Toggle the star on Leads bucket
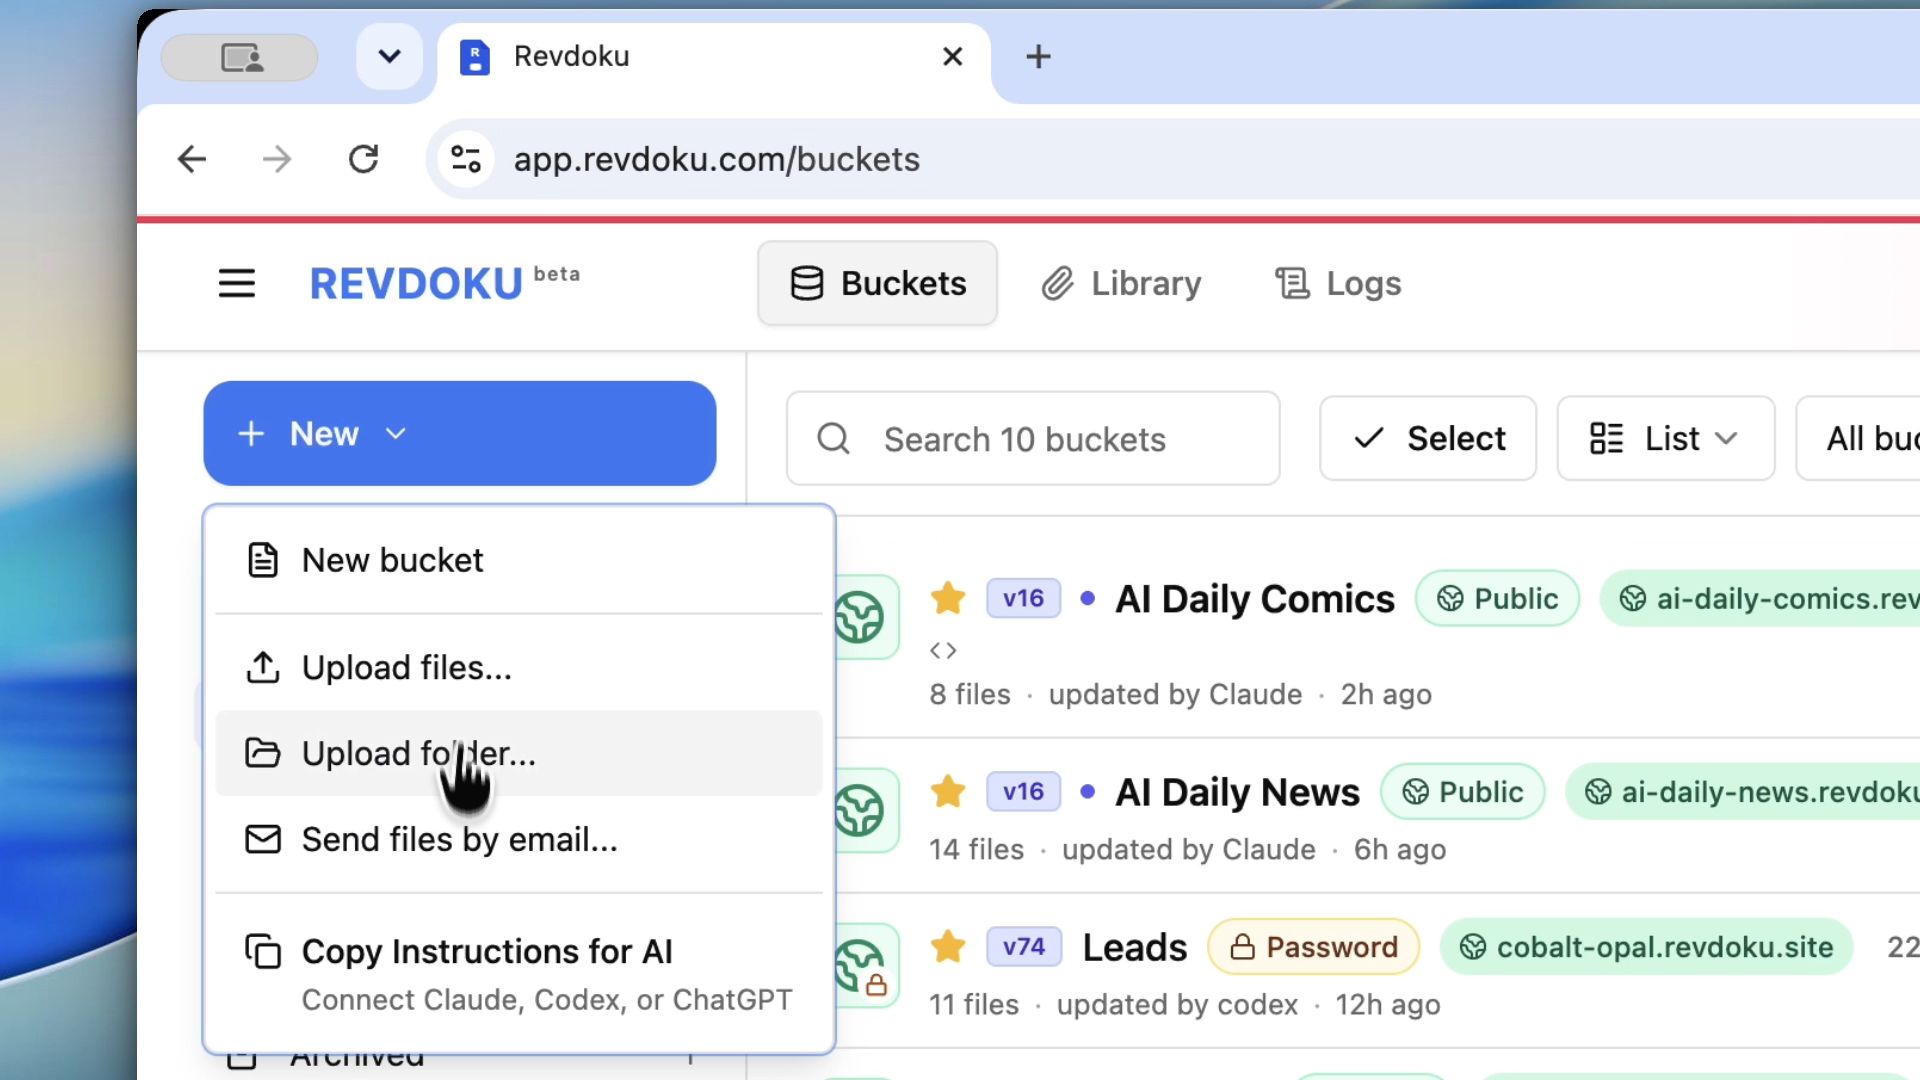Image resolution: width=1920 pixels, height=1080 pixels. pos(948,946)
